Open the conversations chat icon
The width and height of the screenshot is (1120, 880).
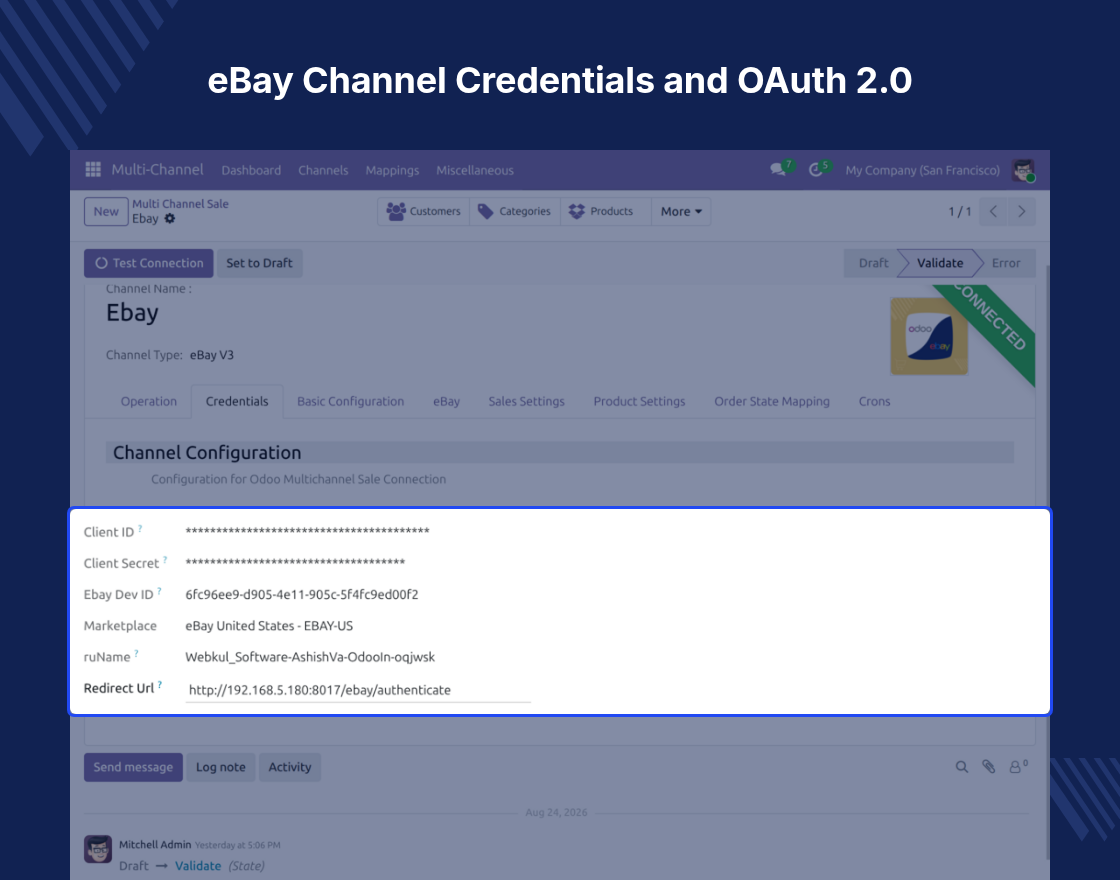click(778, 169)
